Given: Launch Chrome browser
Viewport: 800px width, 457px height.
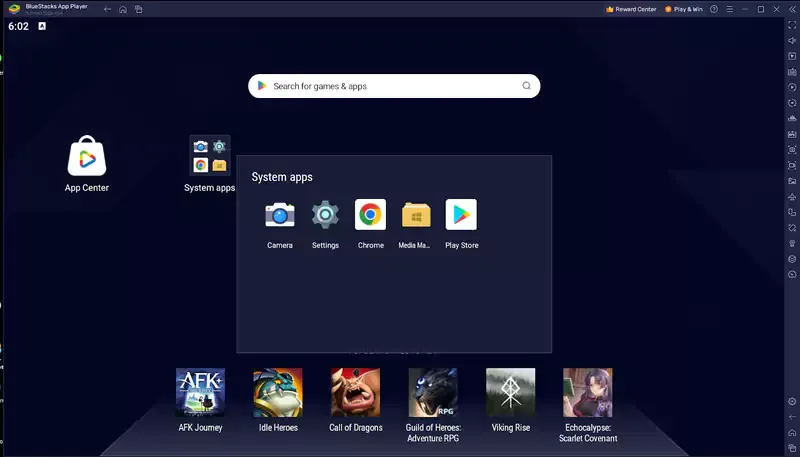Looking at the screenshot, I should pos(370,215).
